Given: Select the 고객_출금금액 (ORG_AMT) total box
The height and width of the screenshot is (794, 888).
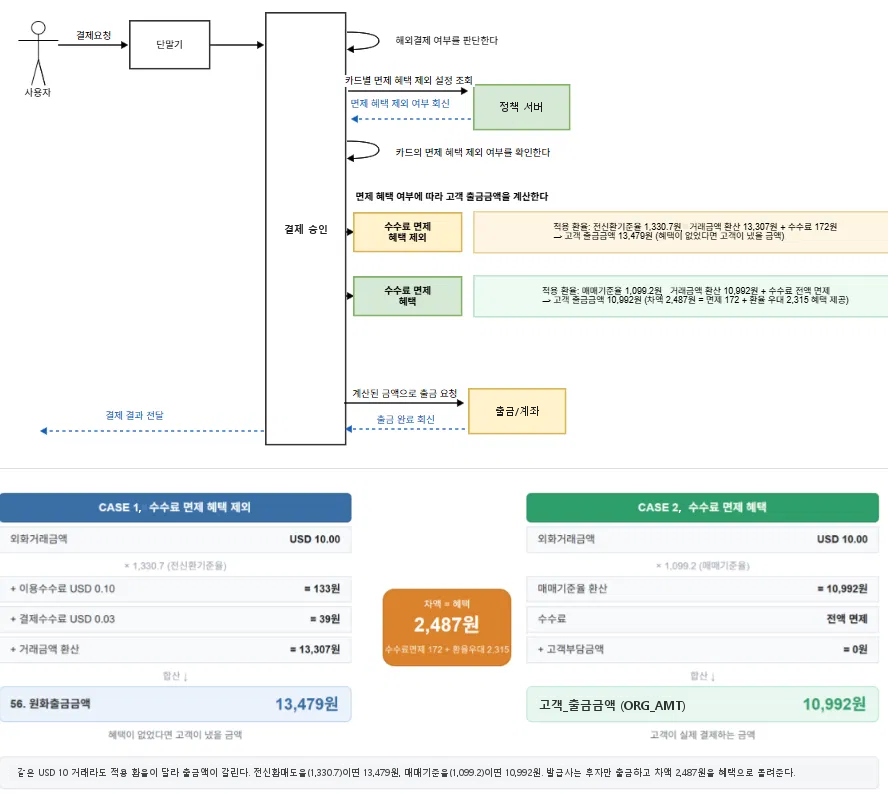Looking at the screenshot, I should [x=702, y=704].
